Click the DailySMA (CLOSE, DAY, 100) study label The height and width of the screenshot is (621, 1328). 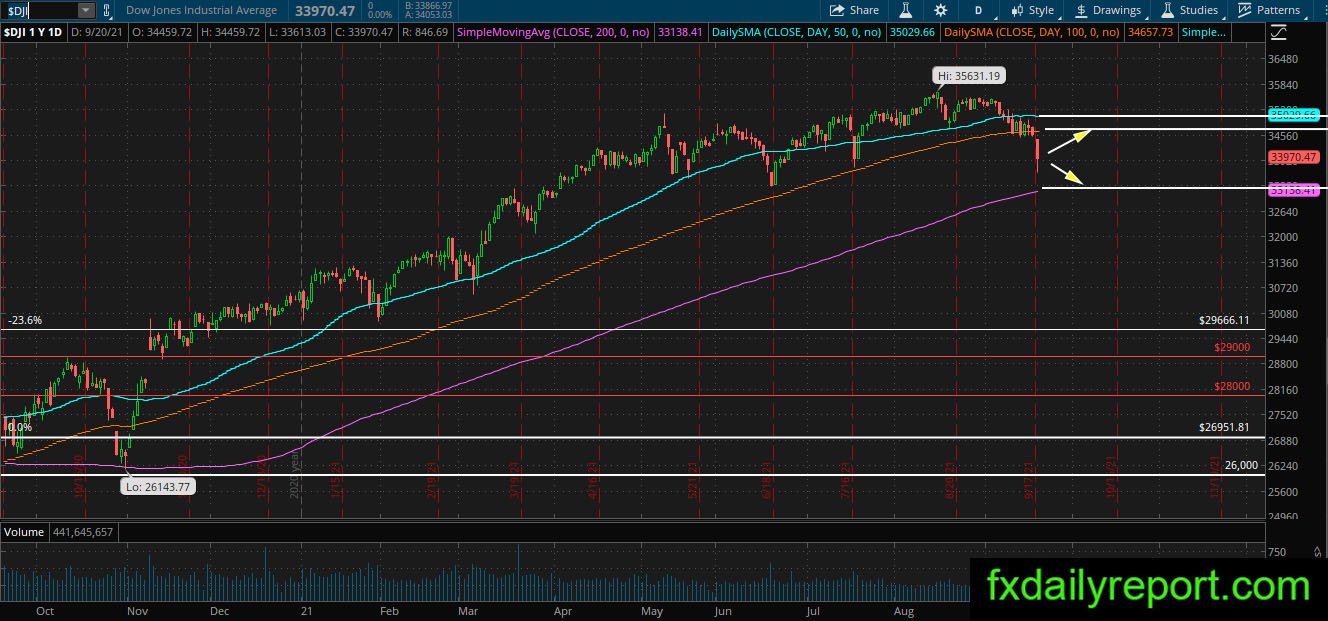coord(1032,33)
